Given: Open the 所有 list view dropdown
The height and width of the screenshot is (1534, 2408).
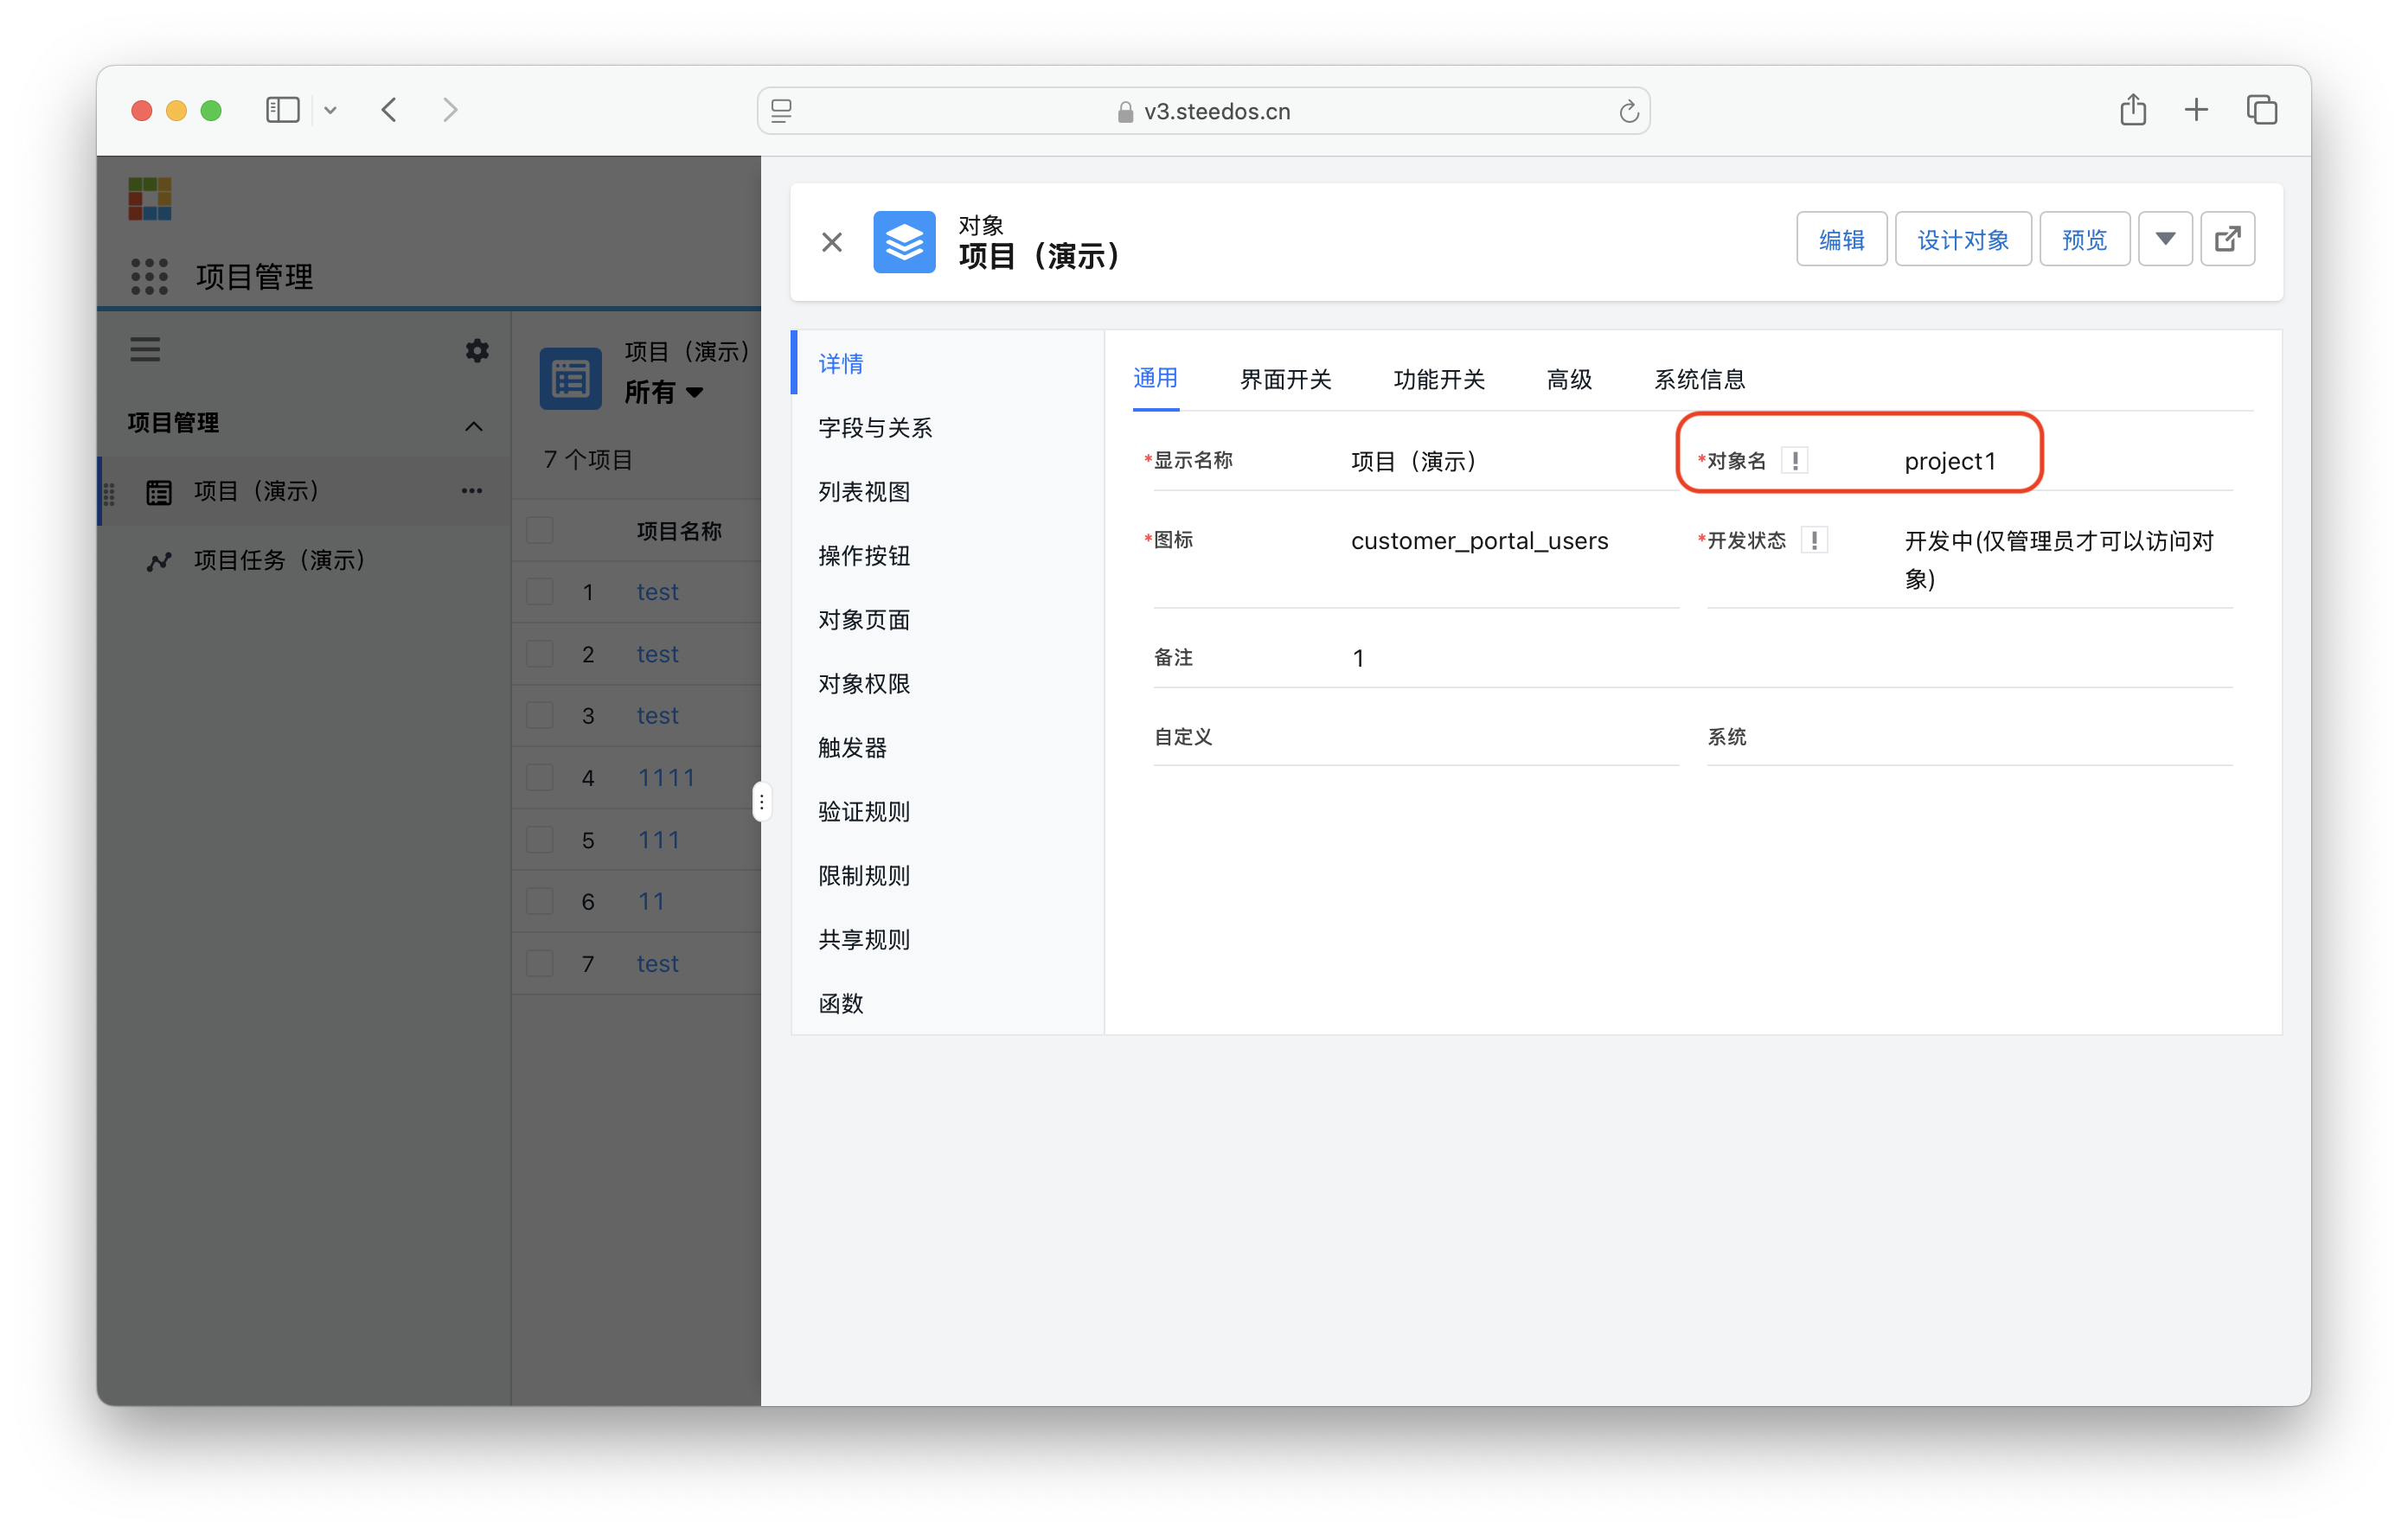Looking at the screenshot, I should click(664, 392).
